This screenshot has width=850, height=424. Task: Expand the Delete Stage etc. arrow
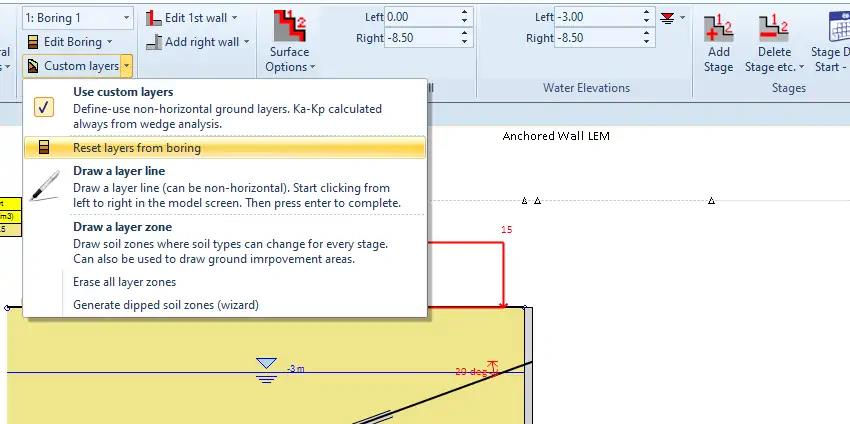click(x=802, y=68)
